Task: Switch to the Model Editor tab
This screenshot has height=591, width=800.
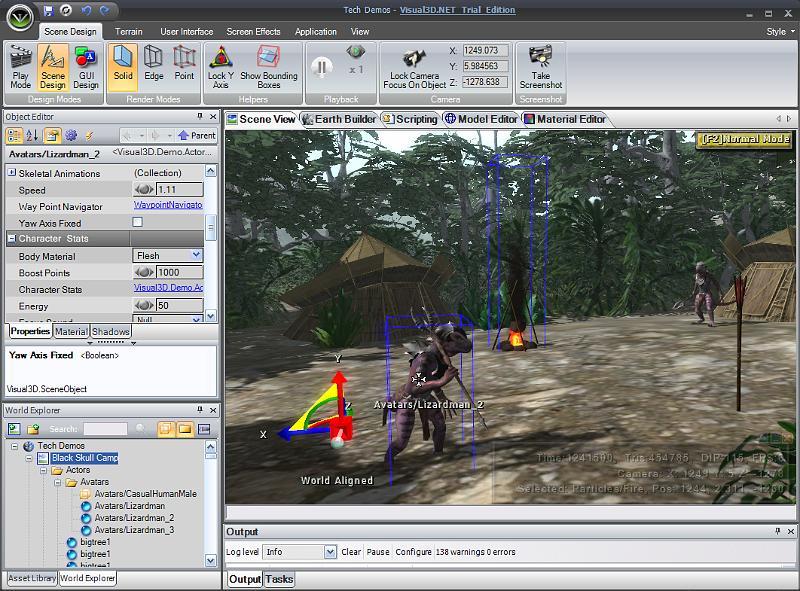Action: tap(482, 119)
